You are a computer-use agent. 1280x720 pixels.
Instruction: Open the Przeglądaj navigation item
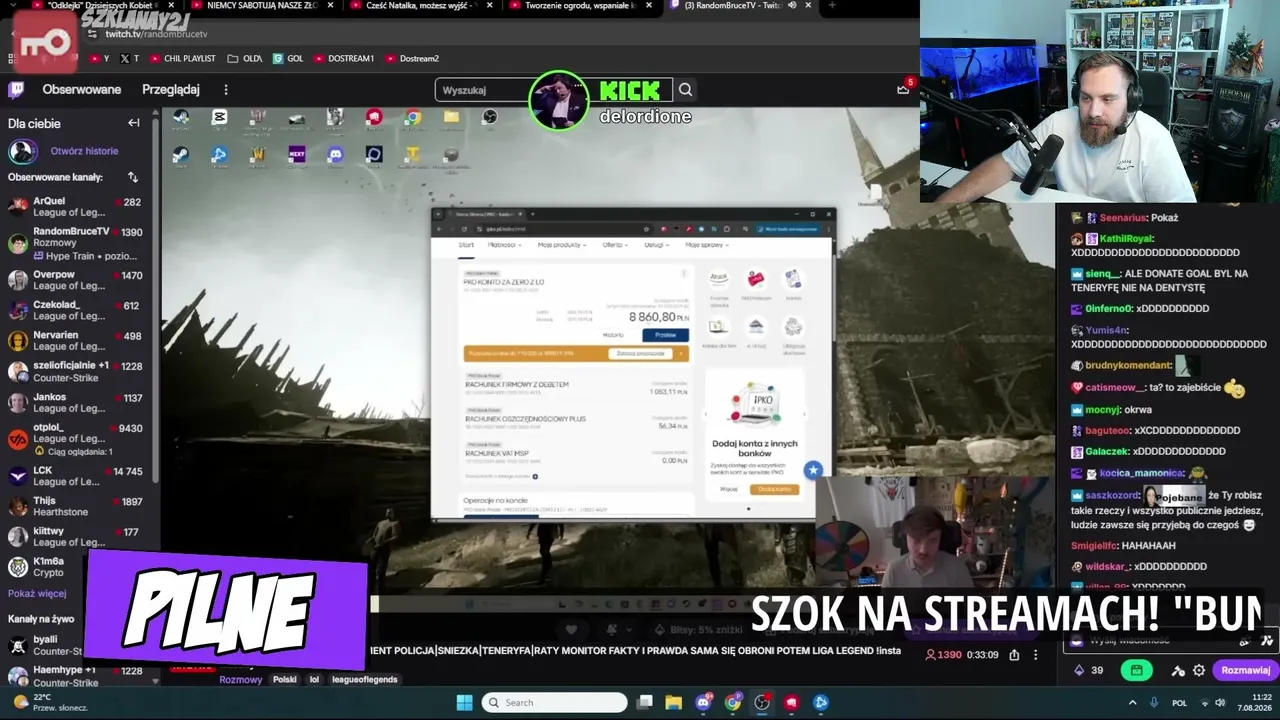tap(171, 90)
